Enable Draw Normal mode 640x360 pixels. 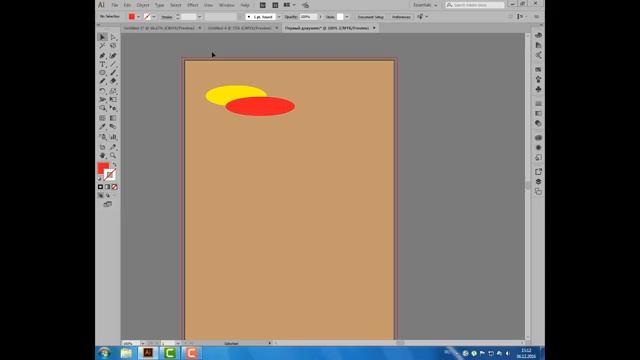[x=100, y=196]
